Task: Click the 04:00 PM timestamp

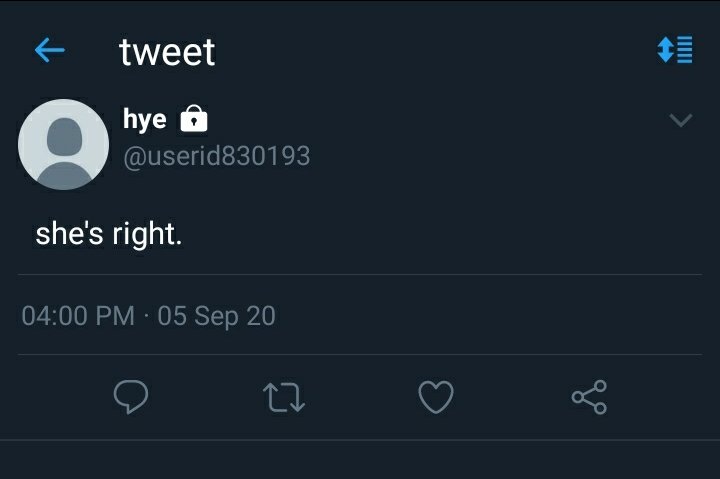Action: (78, 316)
